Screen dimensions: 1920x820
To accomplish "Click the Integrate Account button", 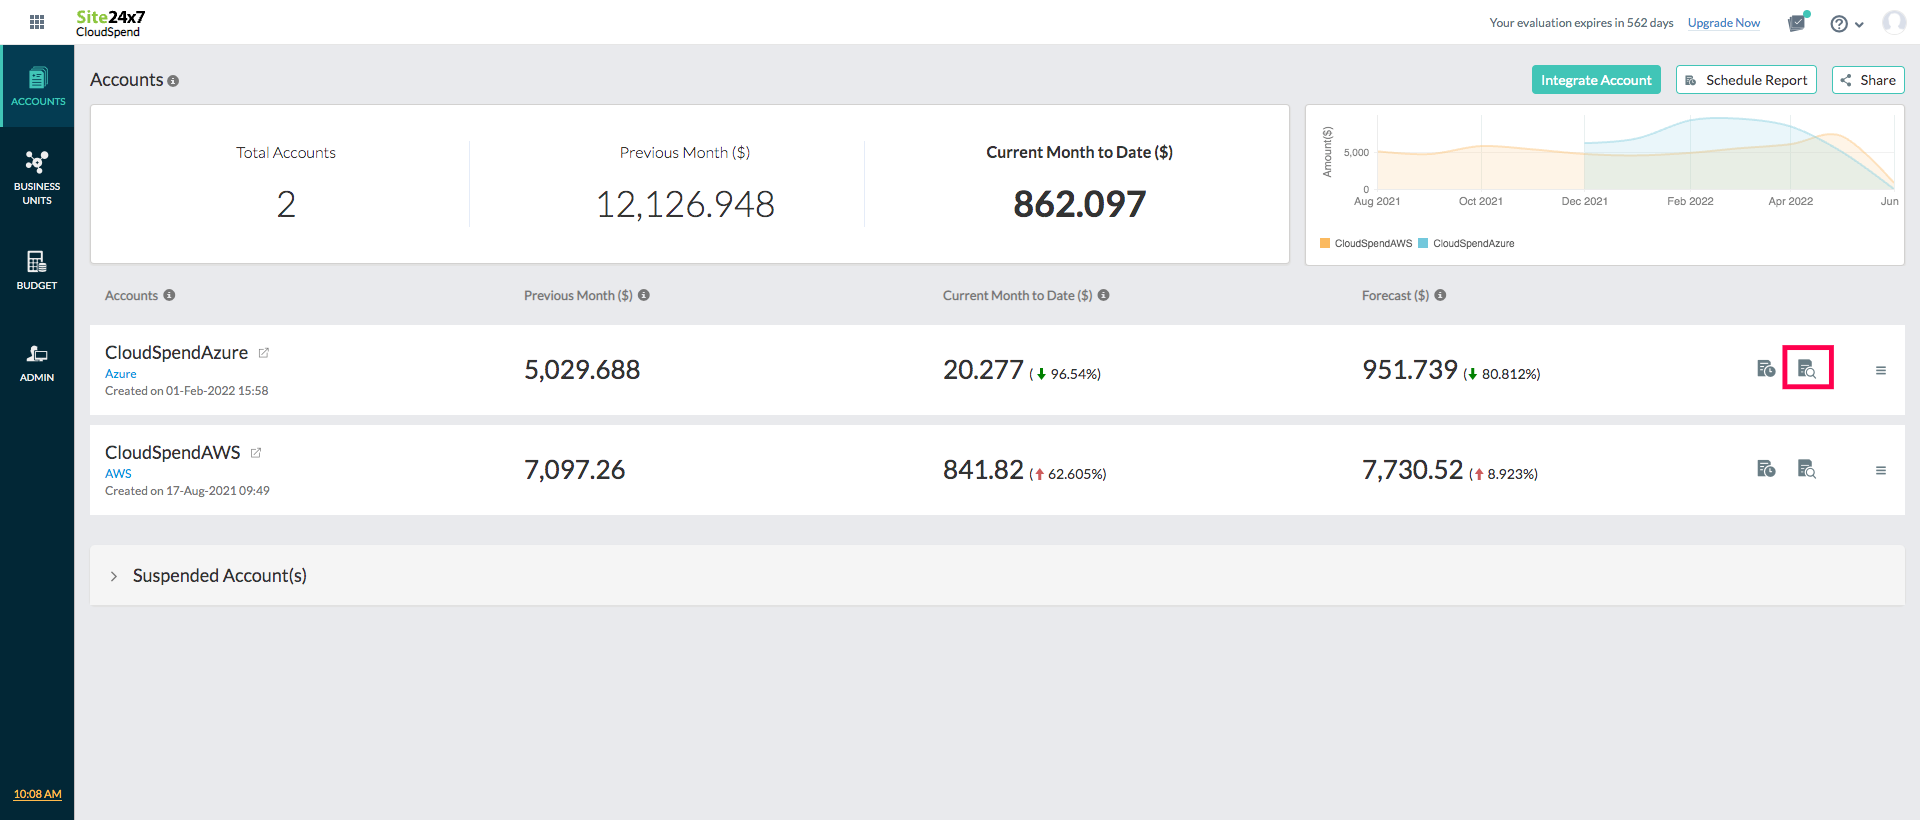I will coord(1595,80).
